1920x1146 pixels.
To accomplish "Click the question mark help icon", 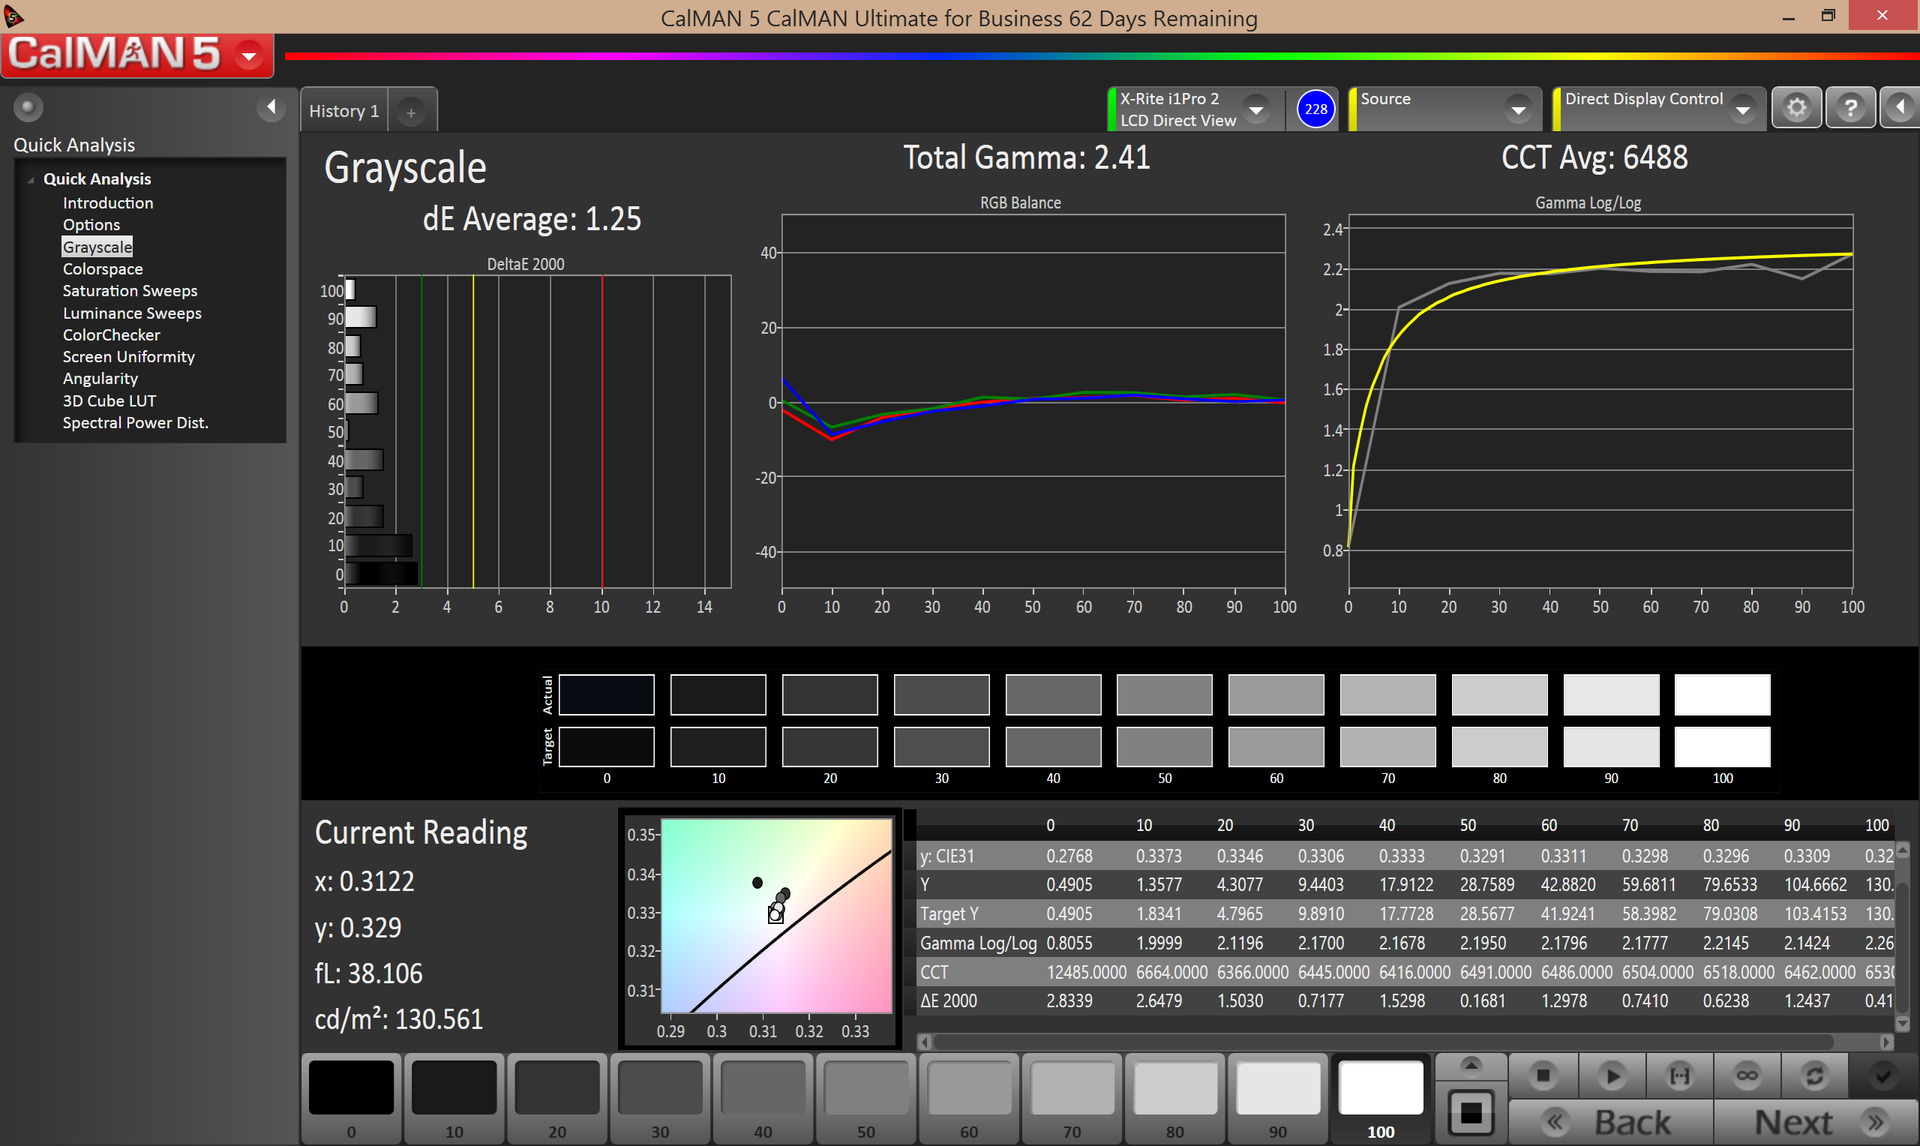I will coord(1850,108).
